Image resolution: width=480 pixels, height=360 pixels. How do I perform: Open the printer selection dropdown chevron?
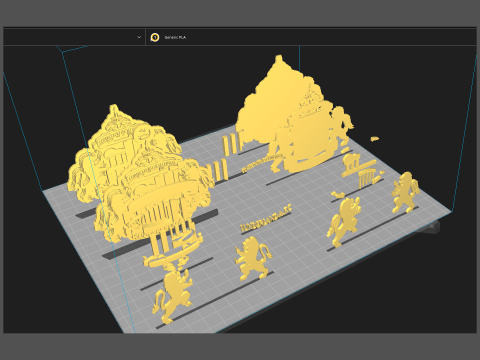(139, 37)
